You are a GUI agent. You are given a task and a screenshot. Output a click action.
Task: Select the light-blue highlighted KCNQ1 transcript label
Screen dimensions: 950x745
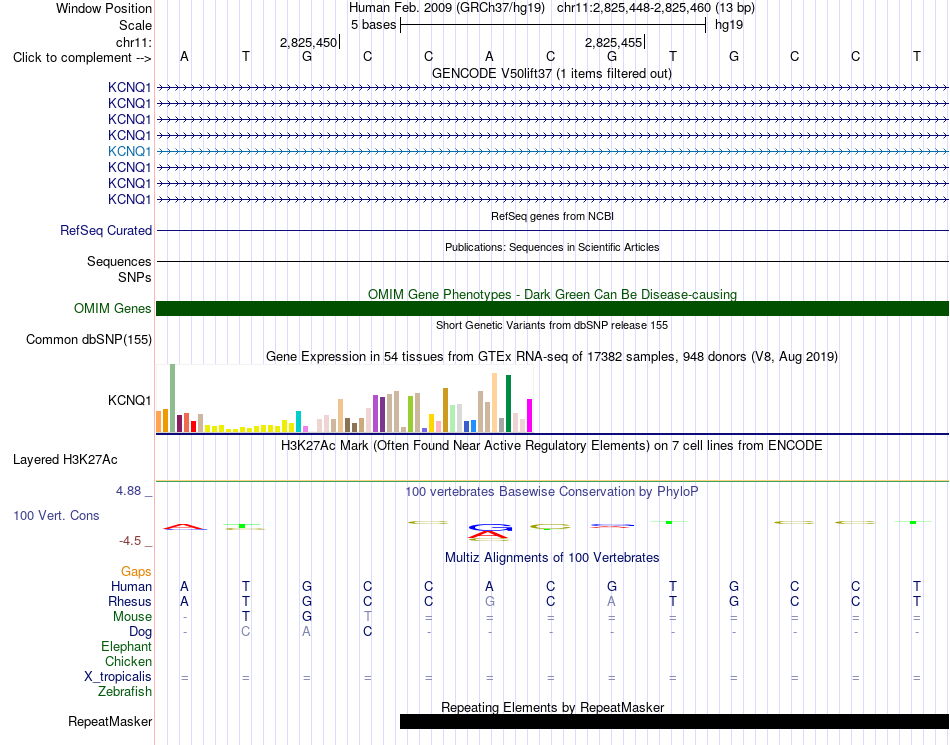(130, 151)
